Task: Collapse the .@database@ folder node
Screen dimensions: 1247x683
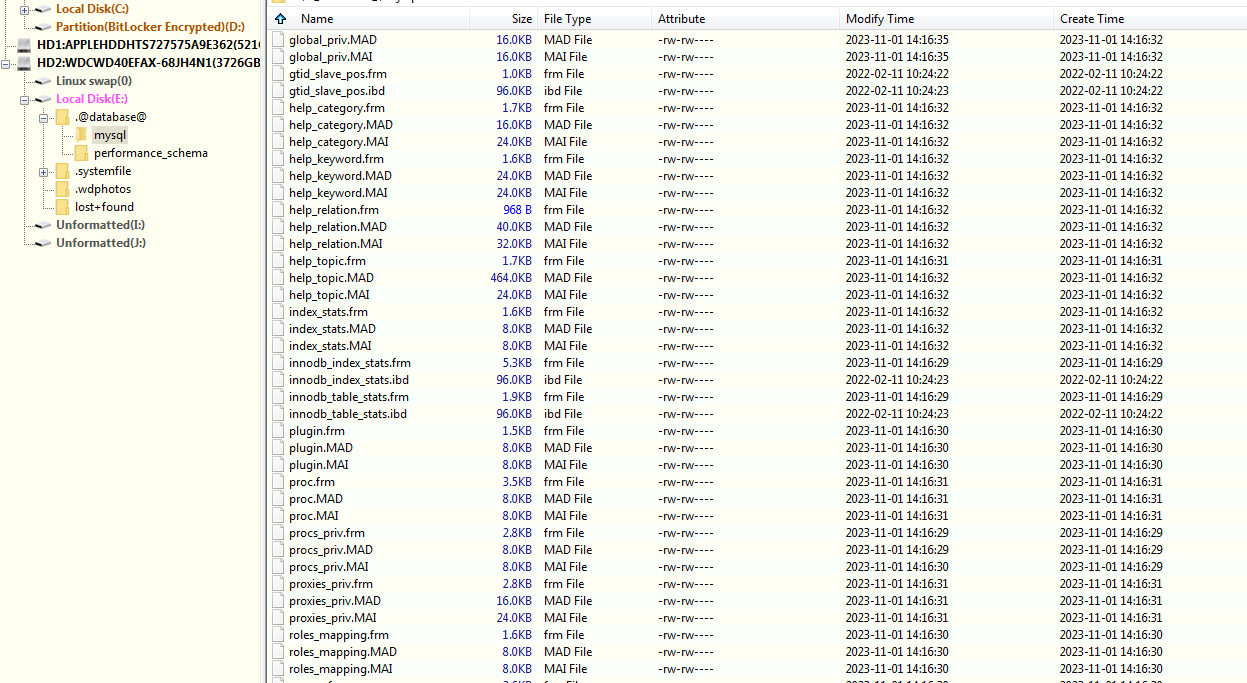Action: (x=44, y=118)
